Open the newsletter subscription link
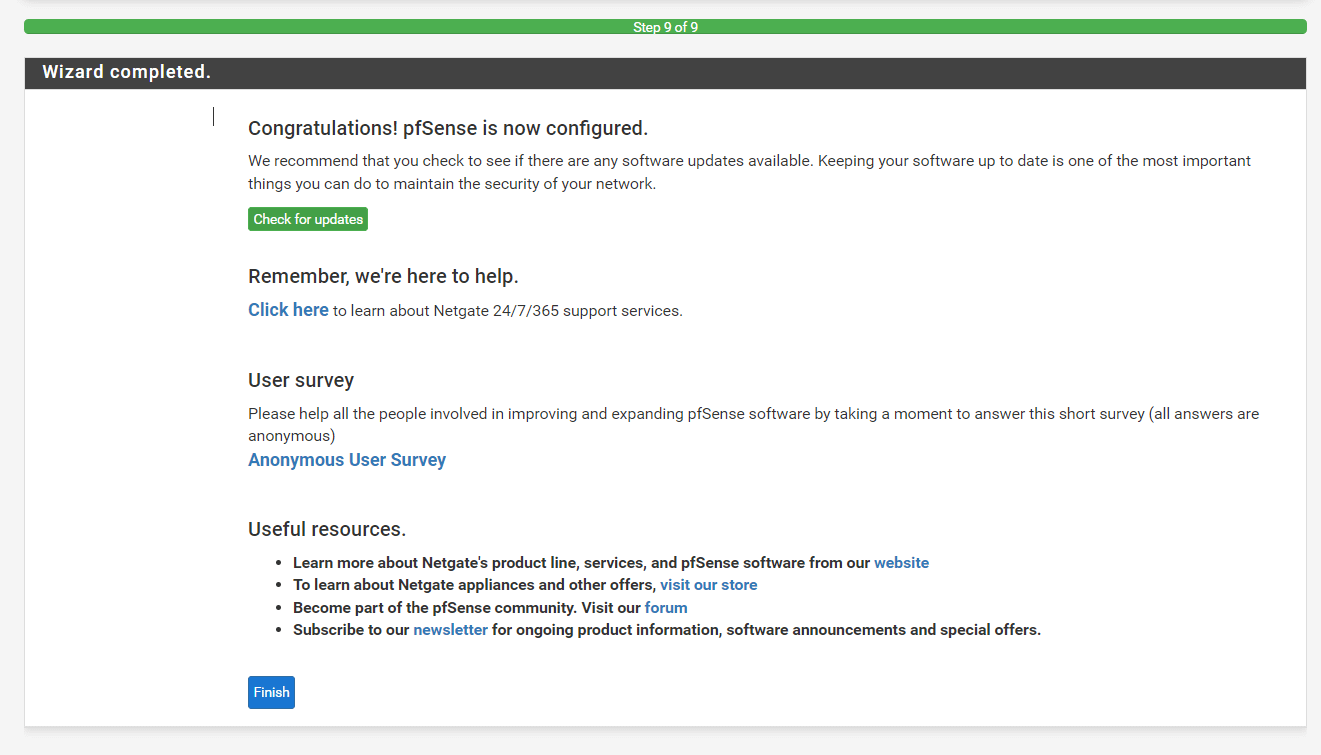Screen dimensions: 1321x755 point(450,630)
